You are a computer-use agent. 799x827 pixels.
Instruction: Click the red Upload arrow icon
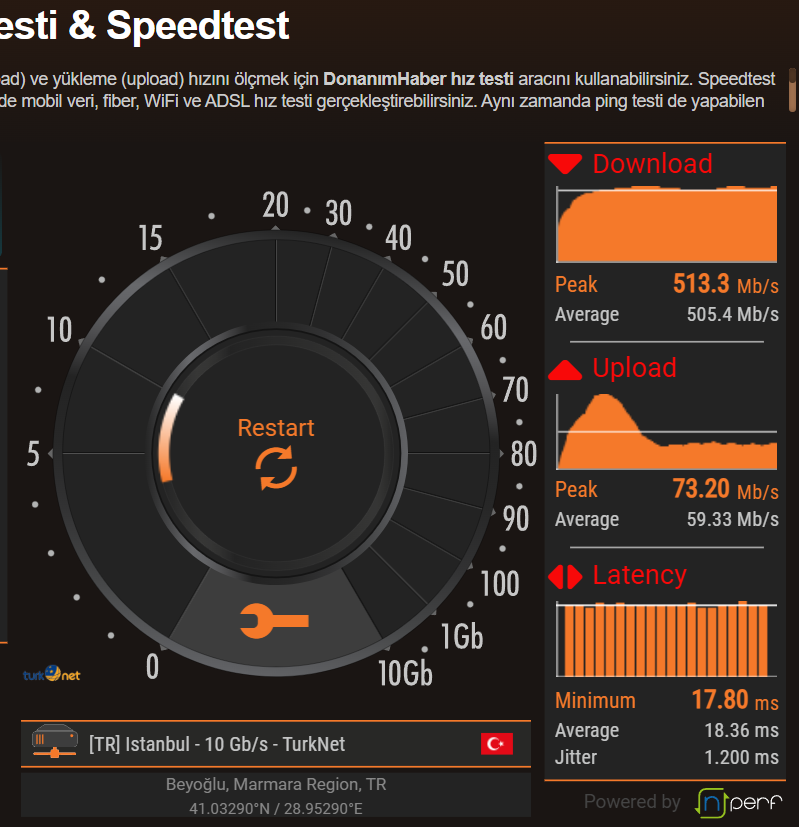pos(565,370)
